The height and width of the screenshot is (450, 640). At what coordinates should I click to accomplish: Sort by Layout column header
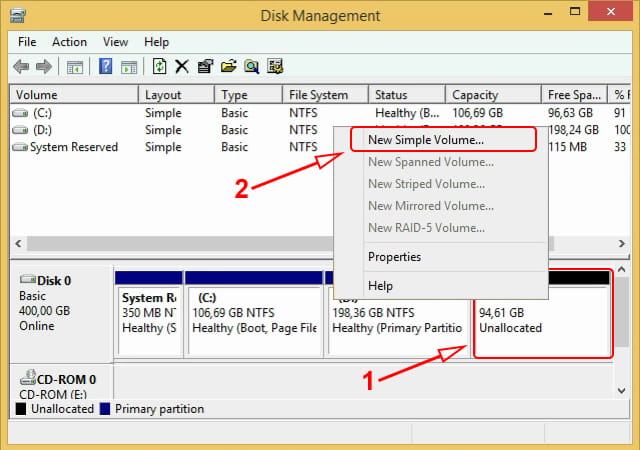[x=176, y=95]
